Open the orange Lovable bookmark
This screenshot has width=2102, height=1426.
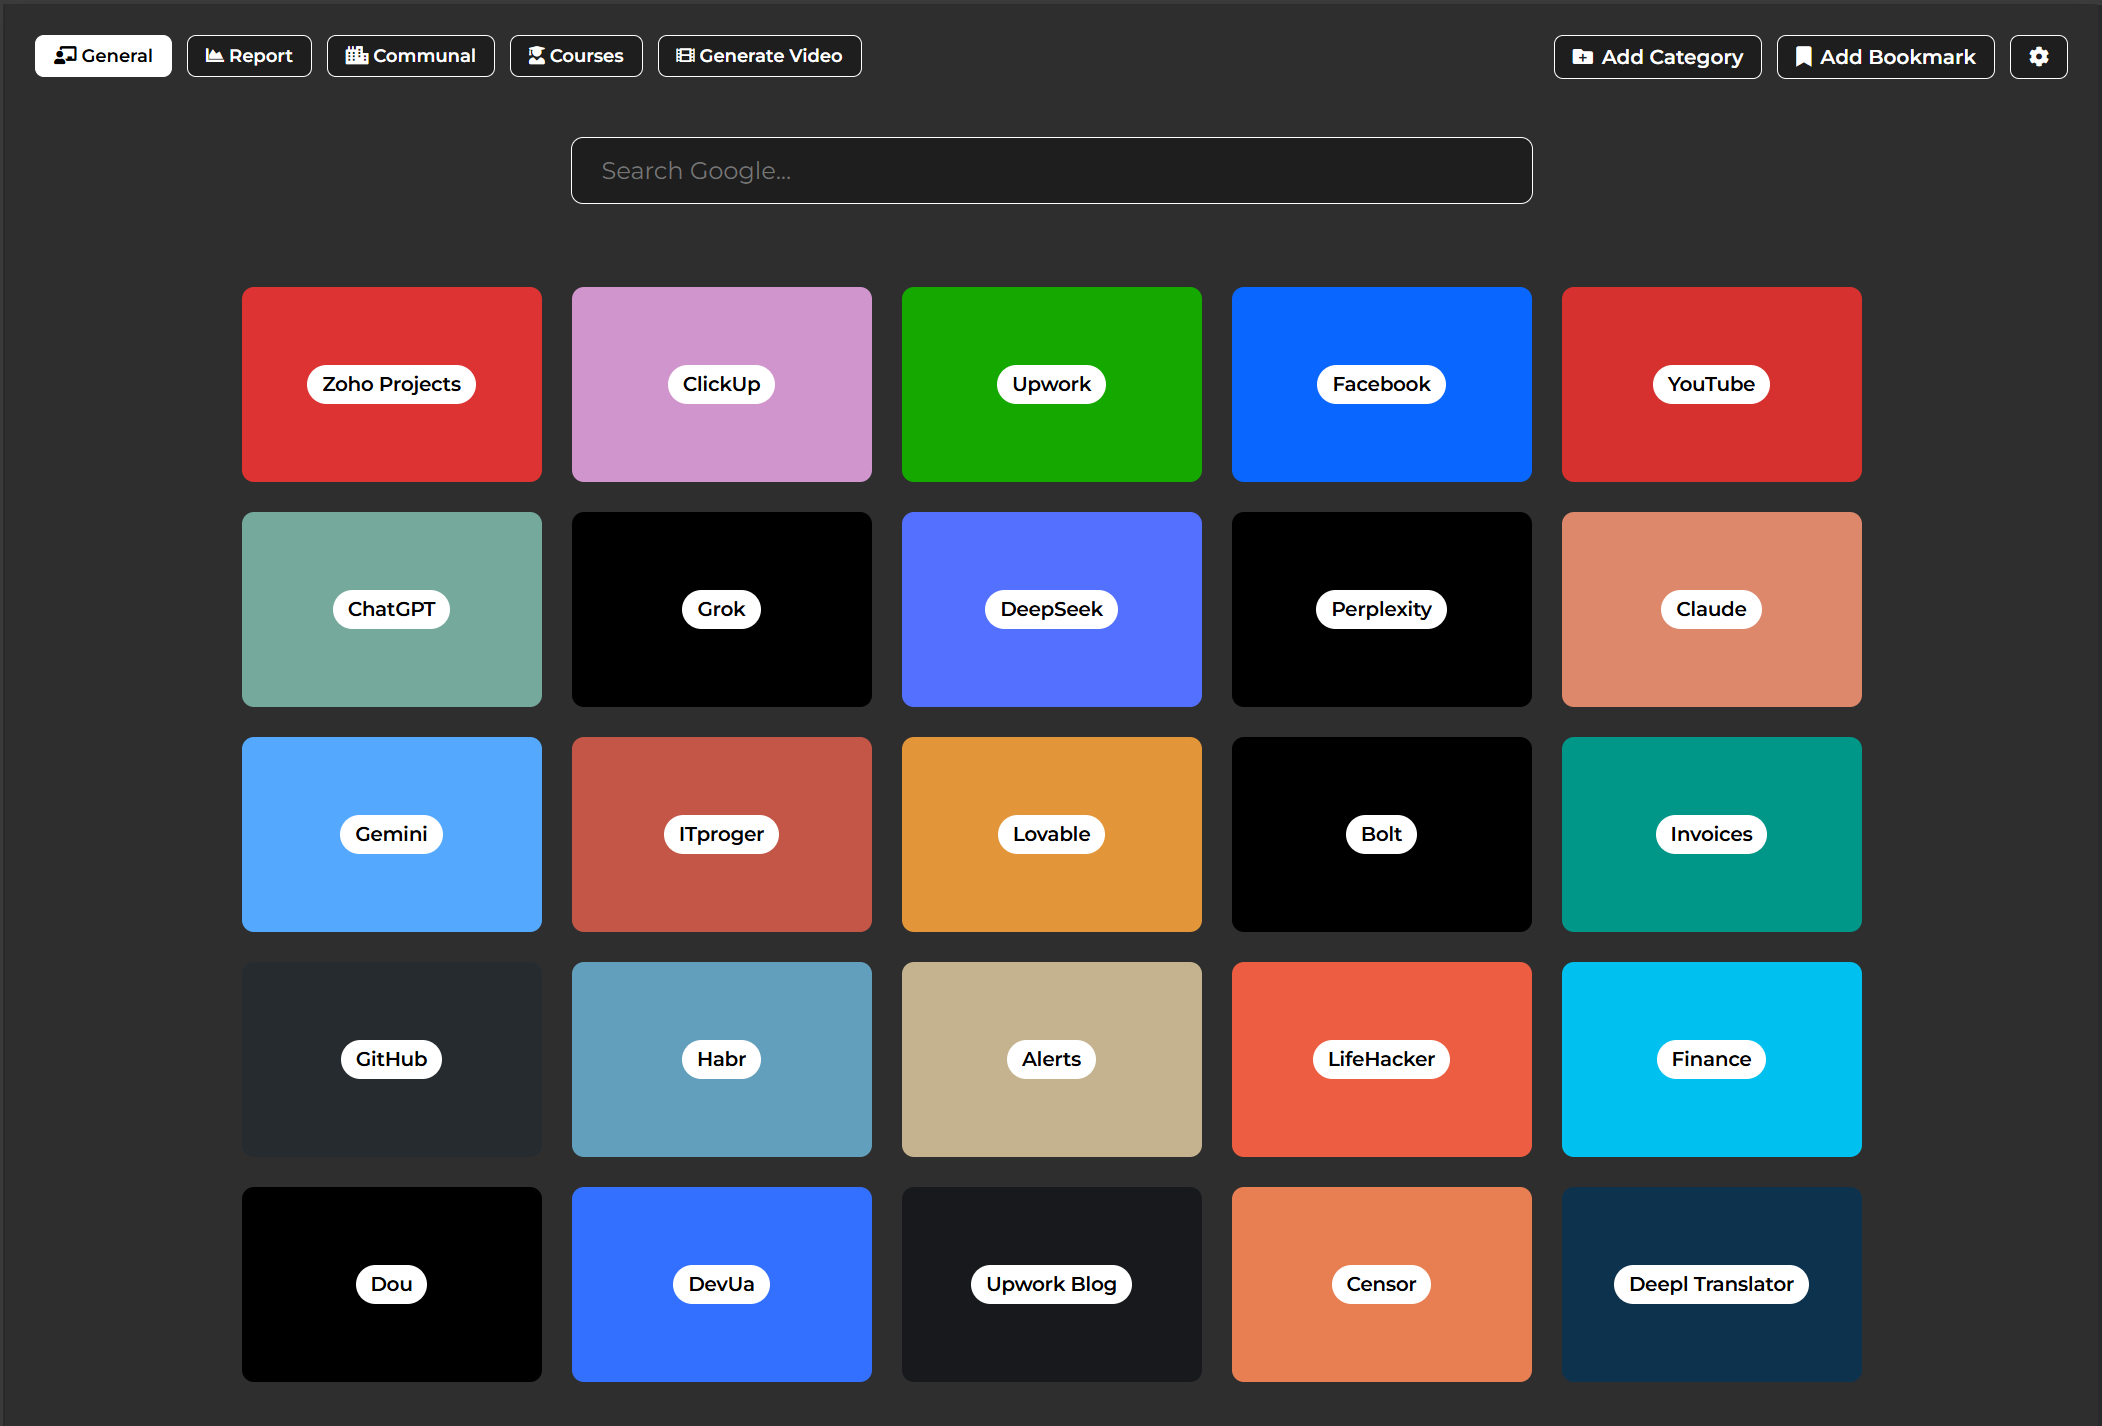(1051, 834)
